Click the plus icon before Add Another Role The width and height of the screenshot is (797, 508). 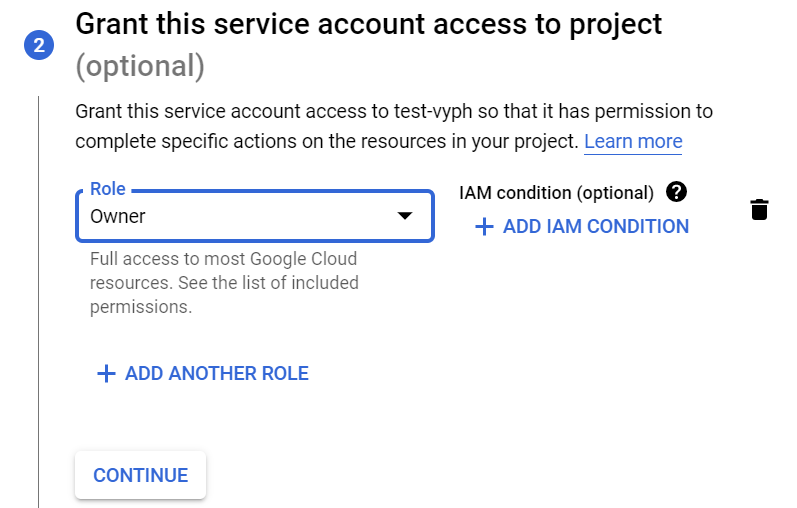tap(106, 374)
